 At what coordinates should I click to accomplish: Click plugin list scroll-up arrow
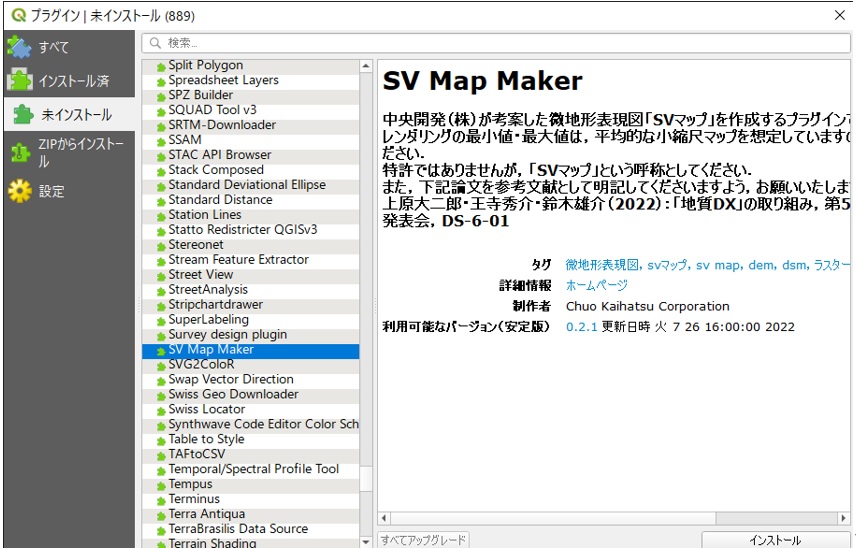[366, 67]
